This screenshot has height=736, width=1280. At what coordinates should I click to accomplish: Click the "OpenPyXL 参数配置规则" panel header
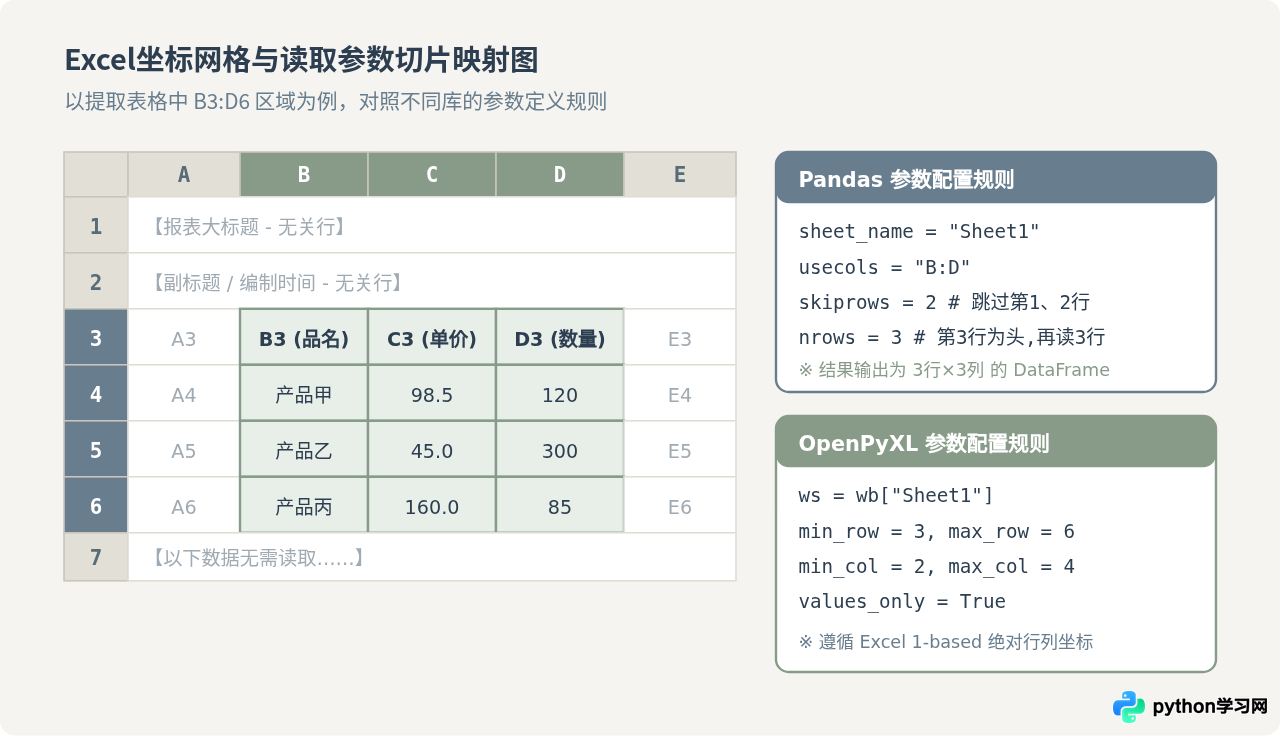tap(996, 442)
